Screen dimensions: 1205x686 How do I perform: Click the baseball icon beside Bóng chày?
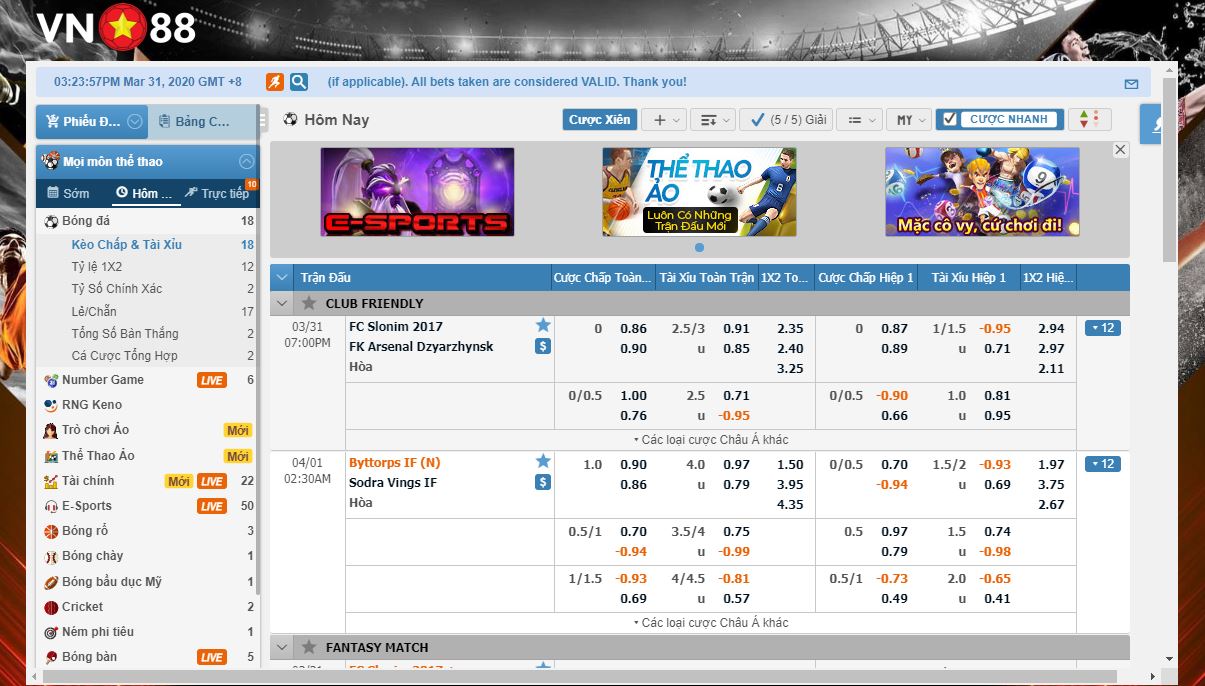[51, 556]
